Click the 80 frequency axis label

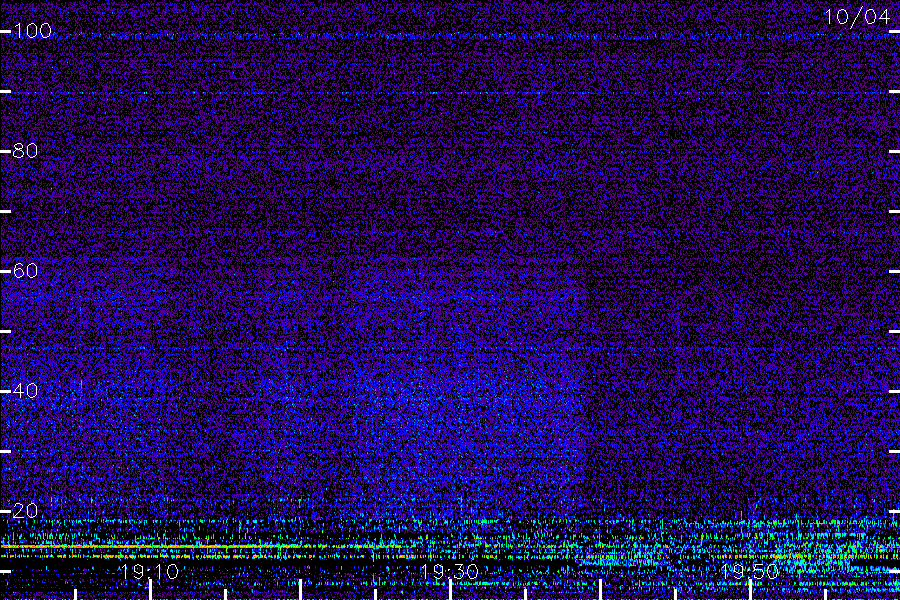pyautogui.click(x=25, y=151)
